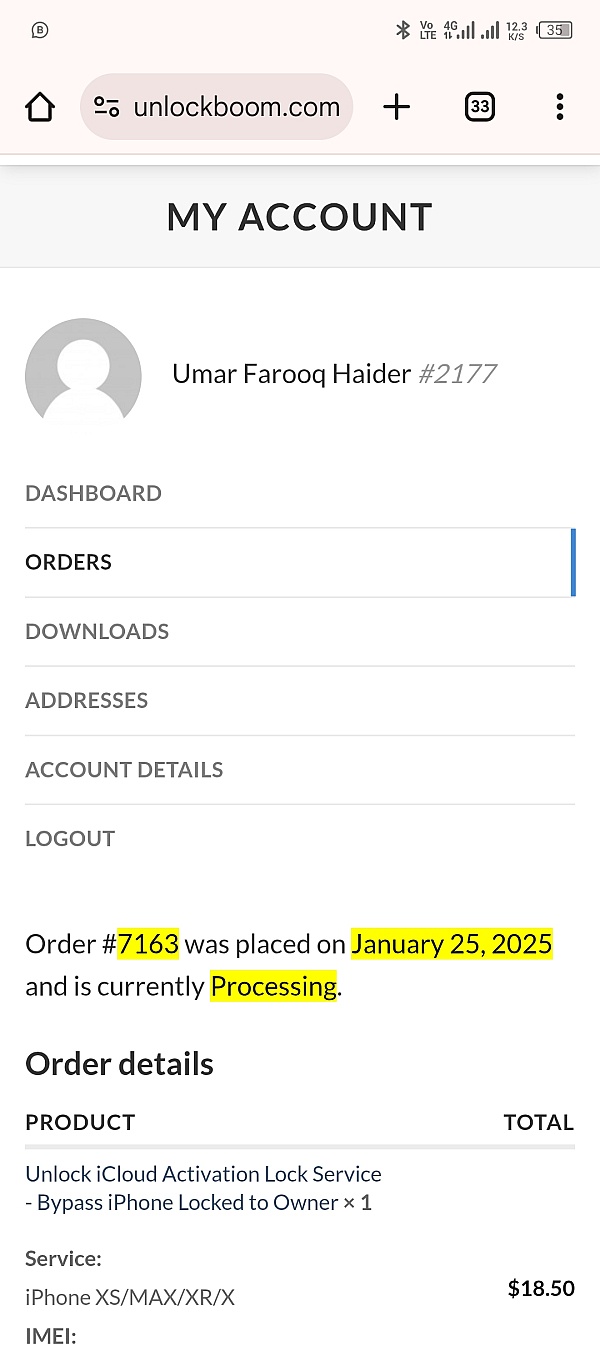Viewport: 600px width, 1366px height.
Task: Tap the browser home icon
Action: [40, 107]
